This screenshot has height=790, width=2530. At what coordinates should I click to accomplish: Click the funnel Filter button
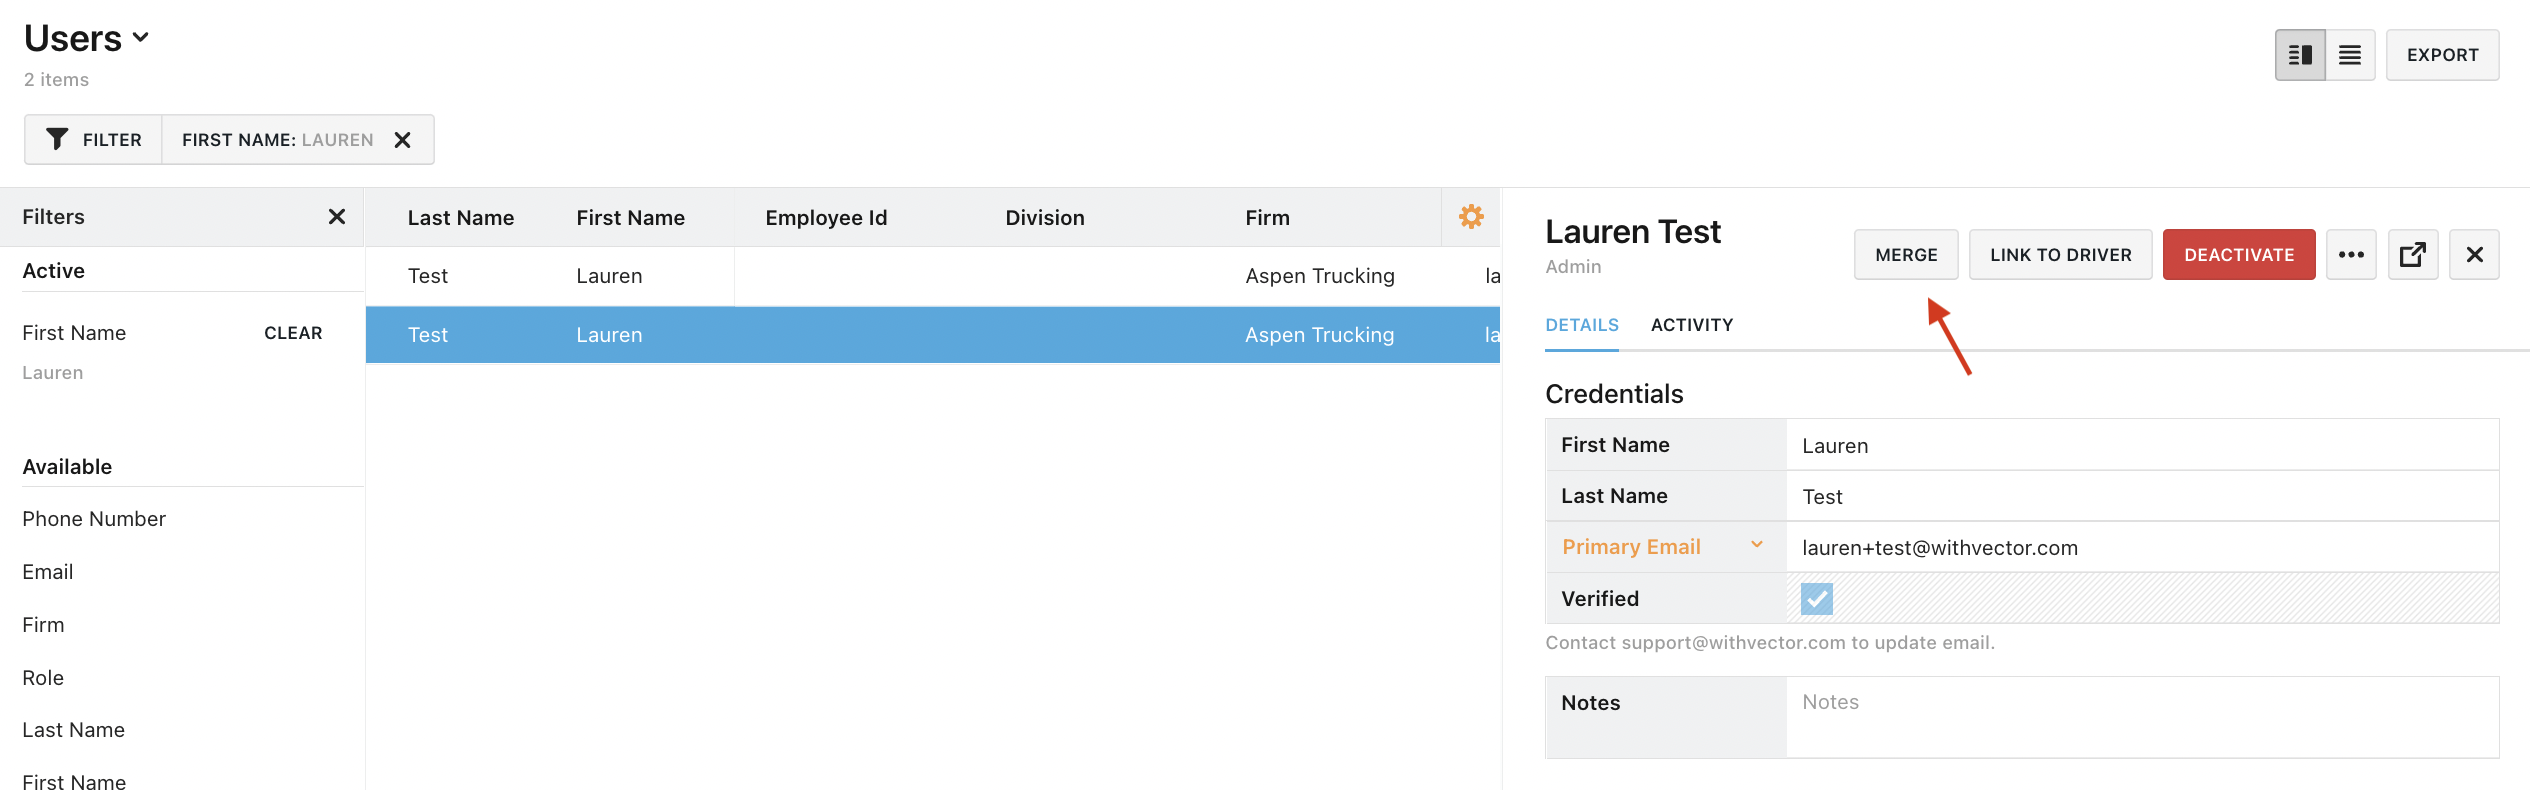94,140
